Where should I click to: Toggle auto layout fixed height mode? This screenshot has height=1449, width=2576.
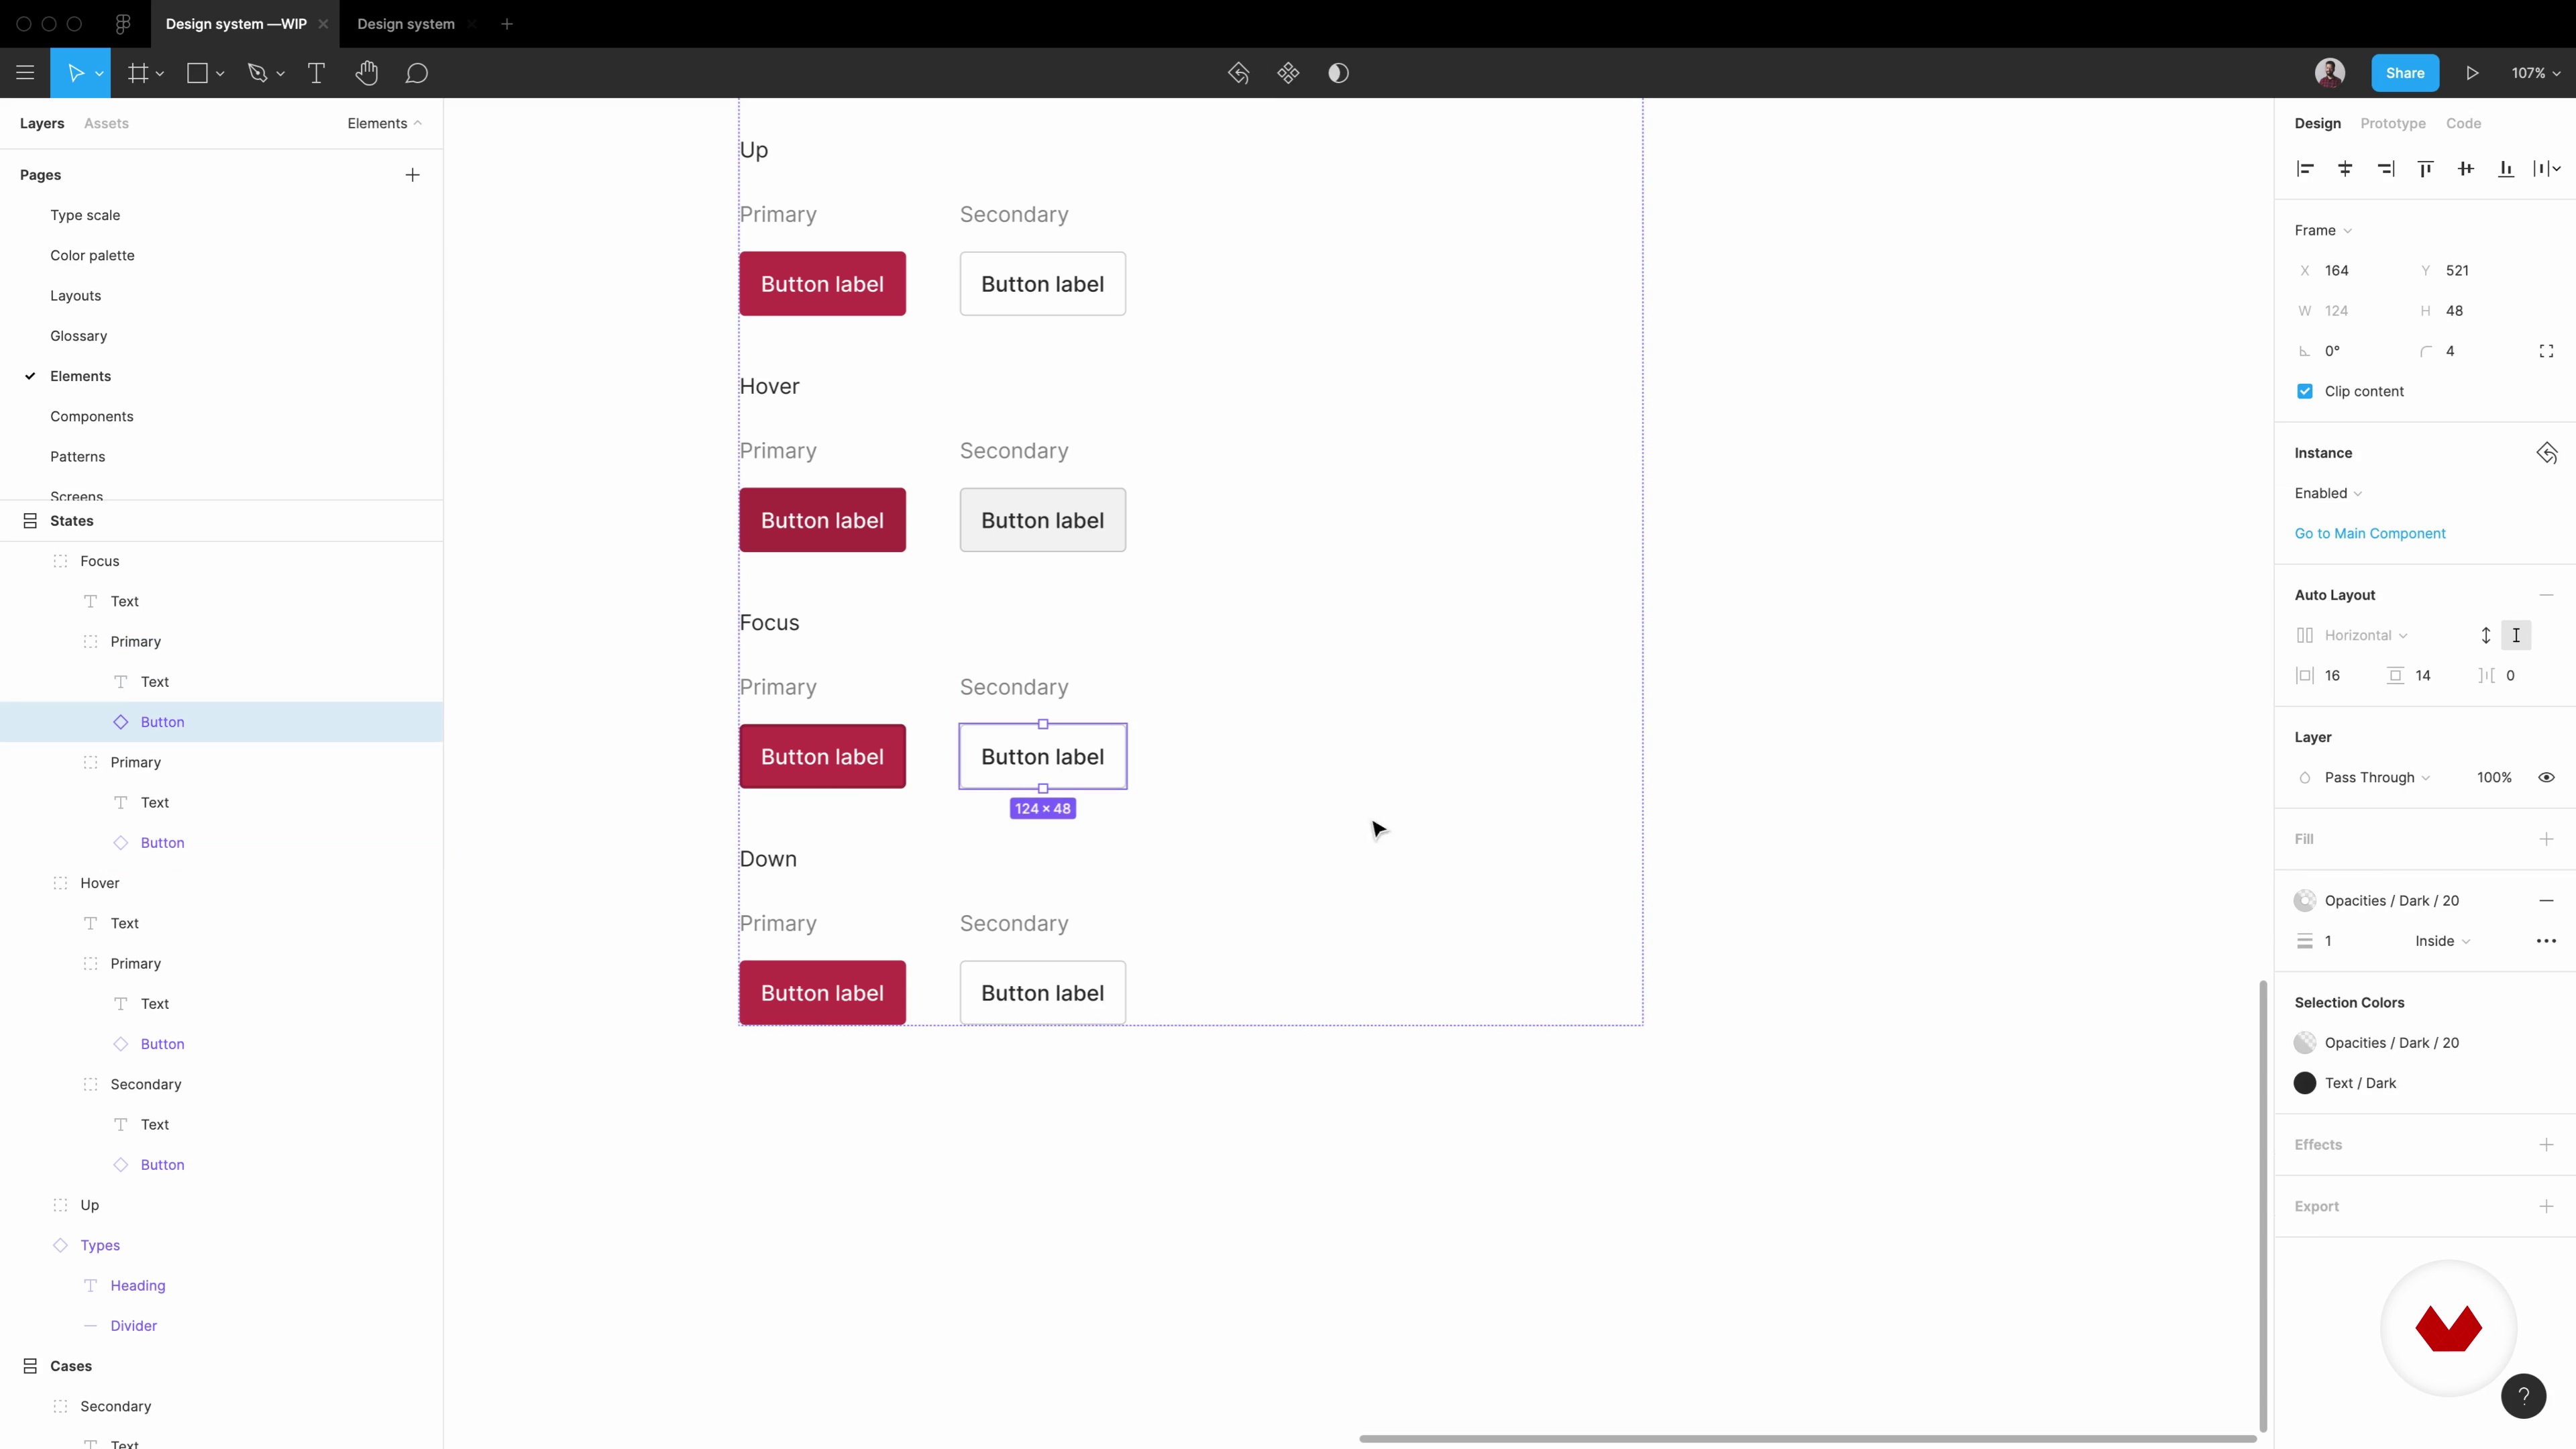click(x=2516, y=635)
